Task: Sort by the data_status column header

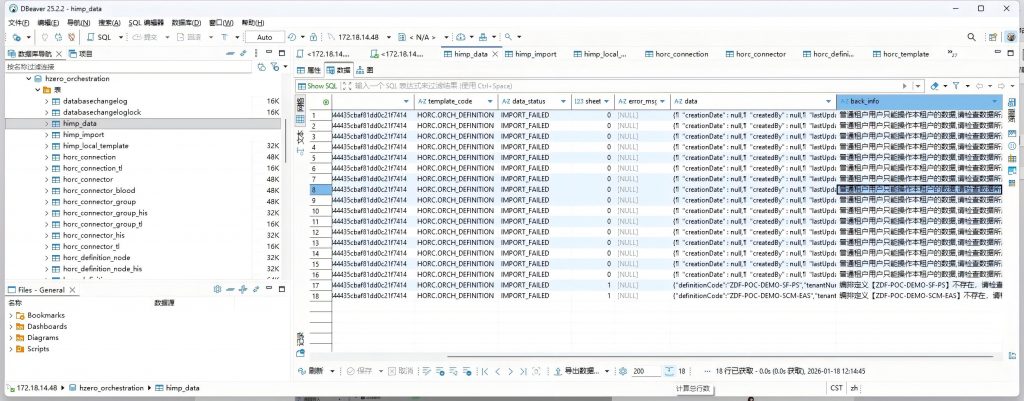Action: [527, 102]
